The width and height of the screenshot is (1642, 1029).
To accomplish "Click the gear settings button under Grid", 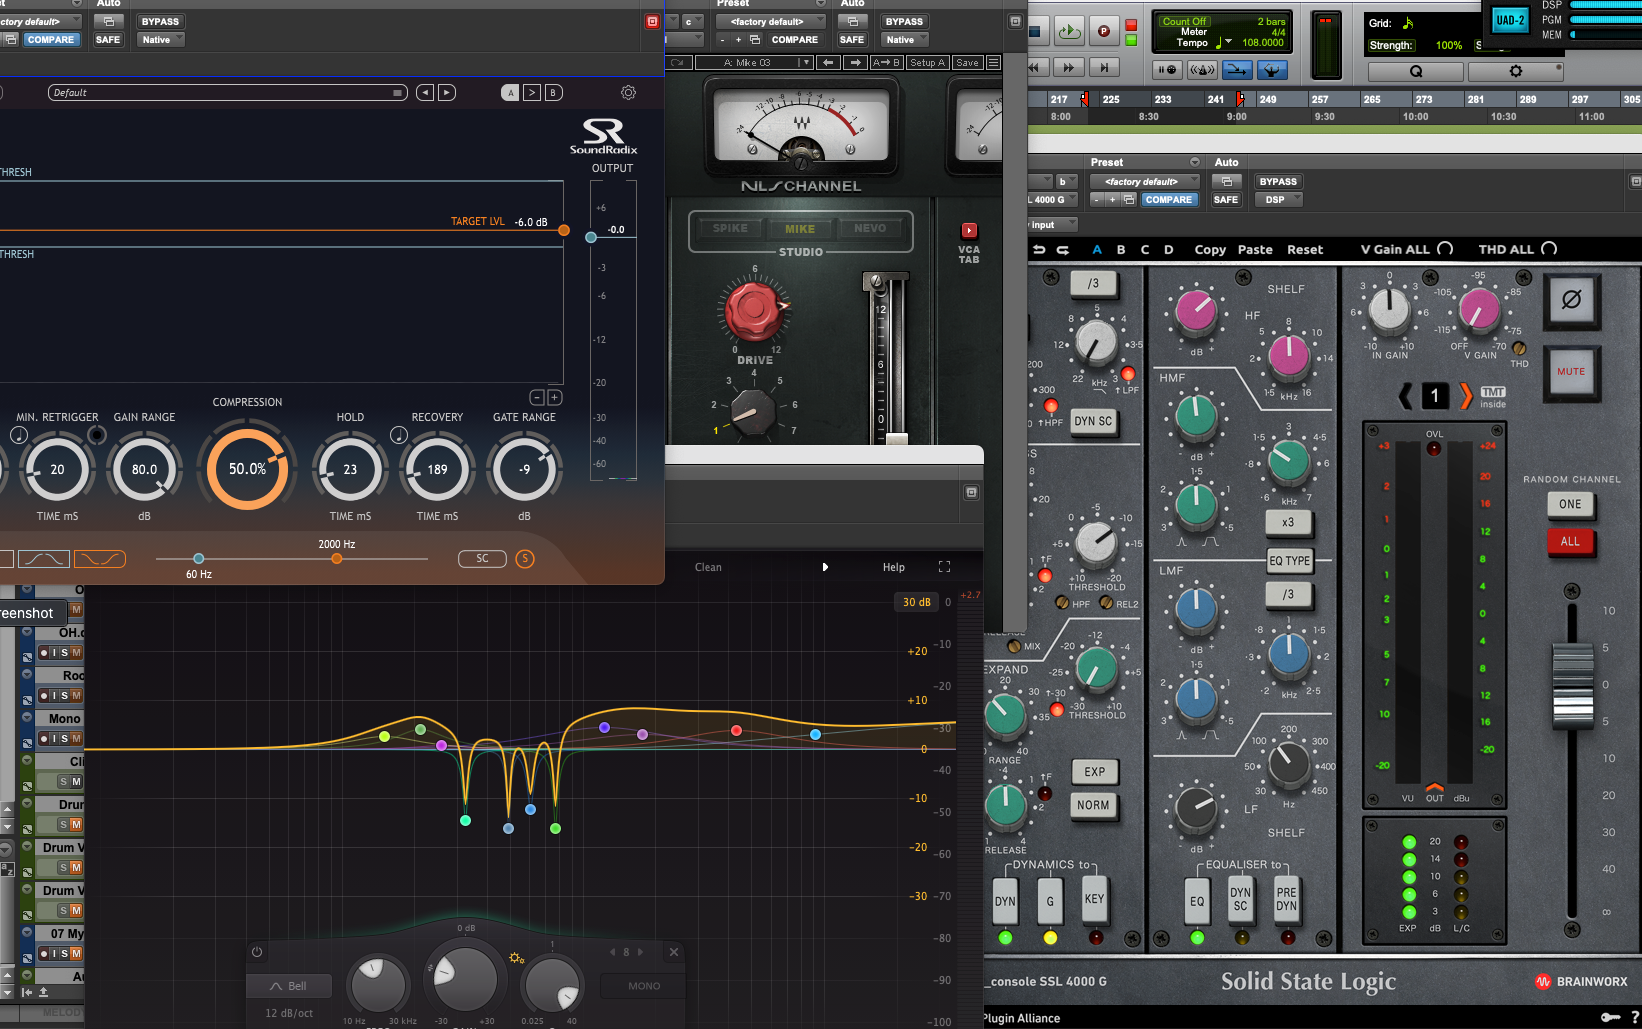I will point(1515,71).
